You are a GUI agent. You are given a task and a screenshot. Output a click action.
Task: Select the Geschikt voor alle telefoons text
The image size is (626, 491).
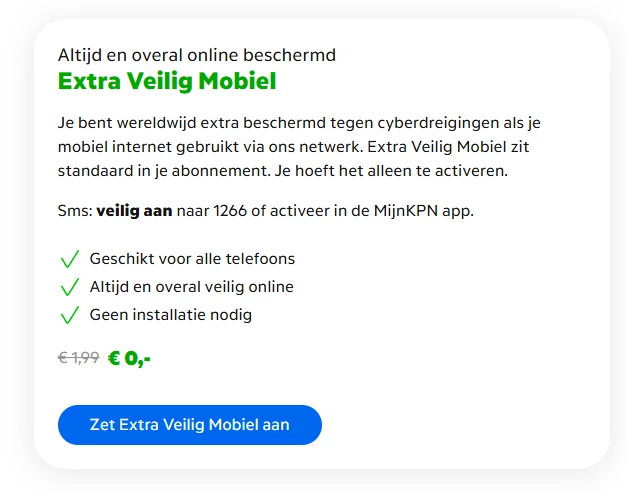(x=192, y=259)
